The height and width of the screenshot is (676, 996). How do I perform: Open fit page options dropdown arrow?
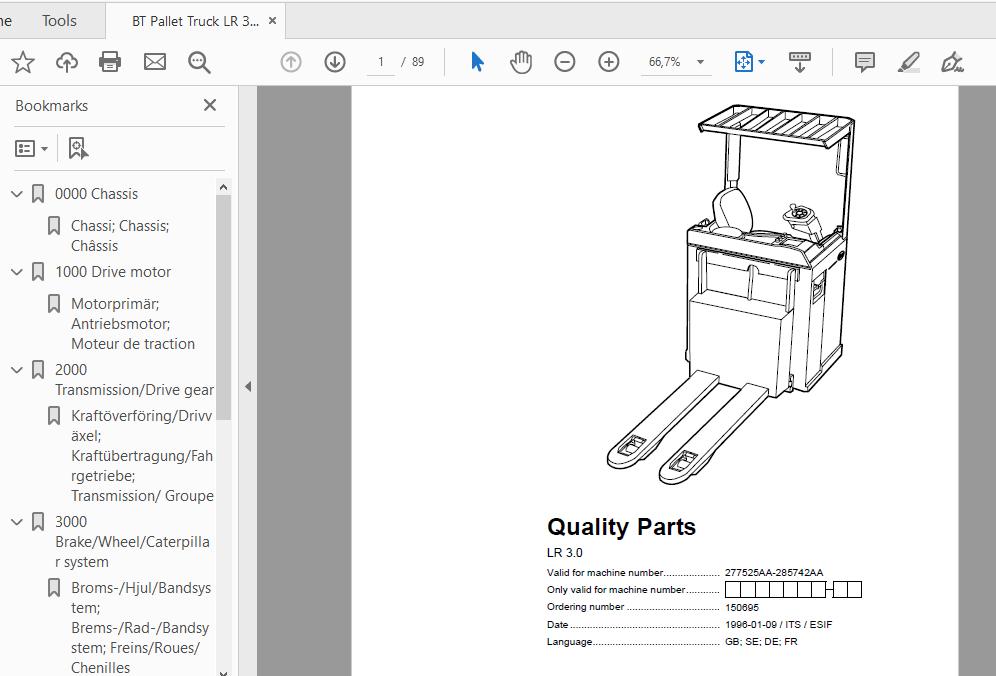click(x=762, y=62)
